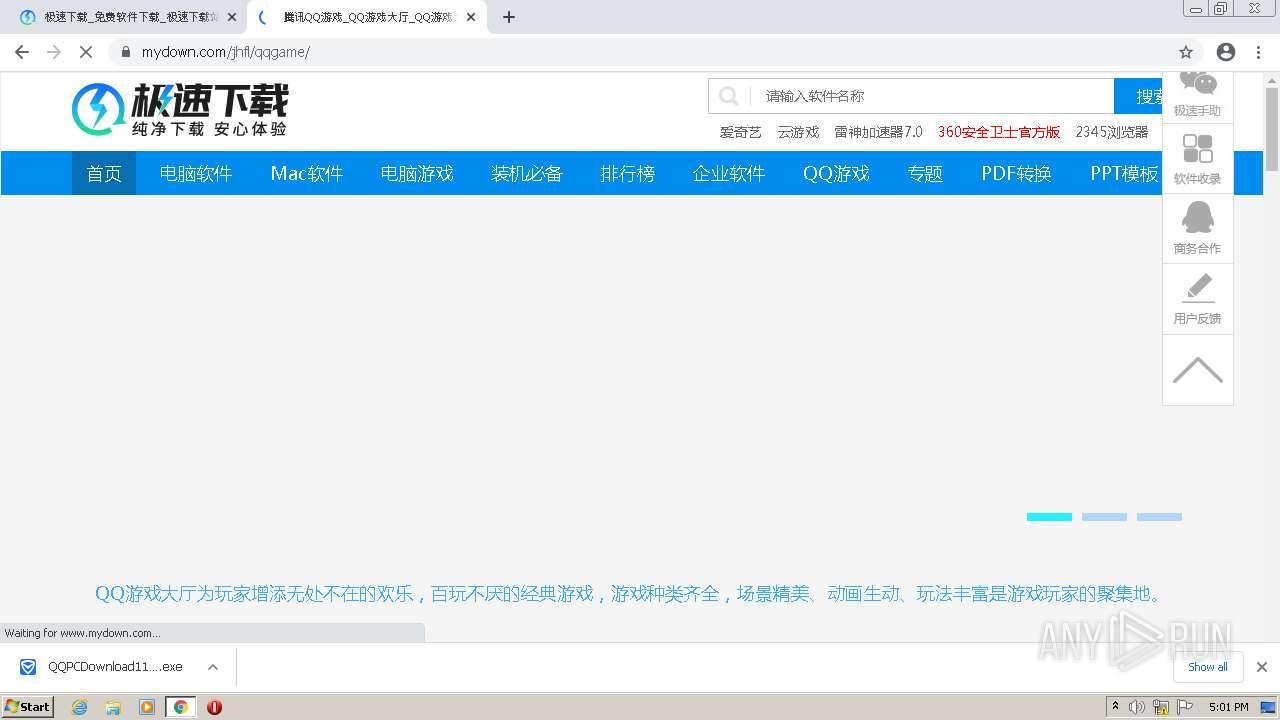Launch Internet Explorer from taskbar
The width and height of the screenshot is (1280, 720).
click(x=80, y=707)
